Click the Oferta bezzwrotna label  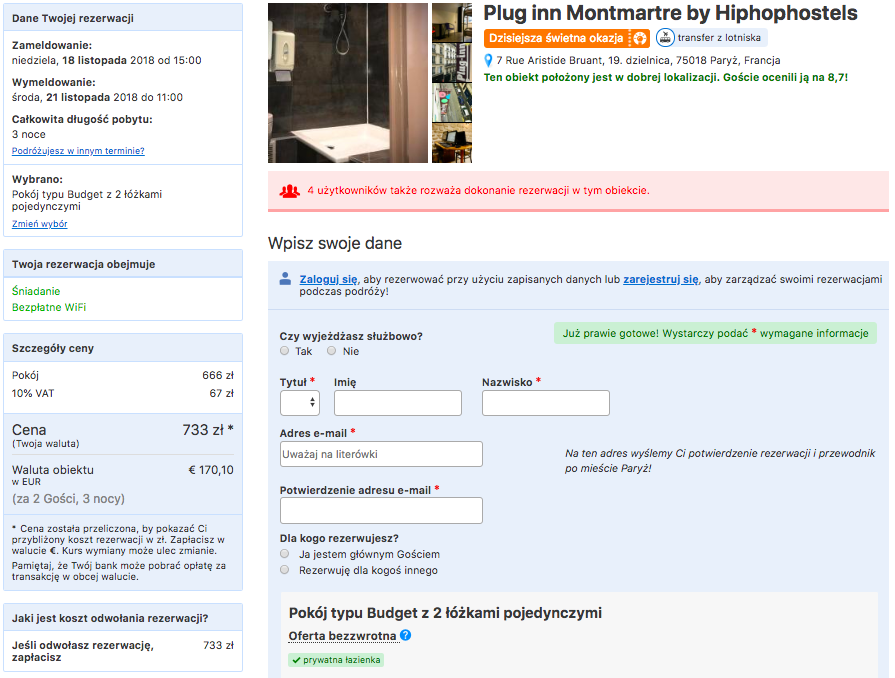click(342, 636)
